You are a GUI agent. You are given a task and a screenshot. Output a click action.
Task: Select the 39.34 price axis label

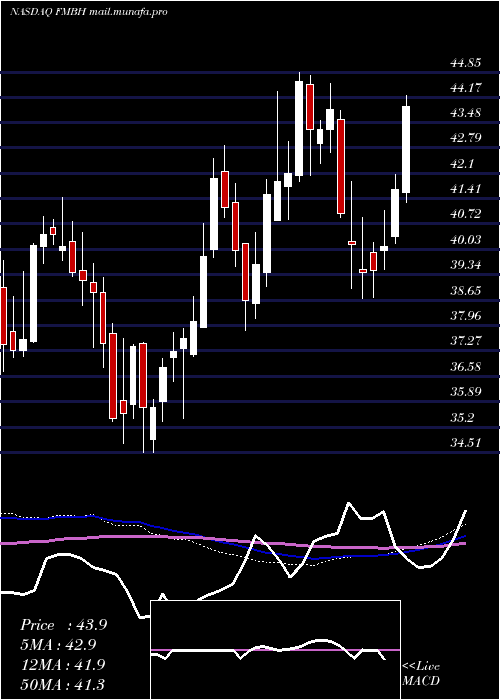click(466, 265)
